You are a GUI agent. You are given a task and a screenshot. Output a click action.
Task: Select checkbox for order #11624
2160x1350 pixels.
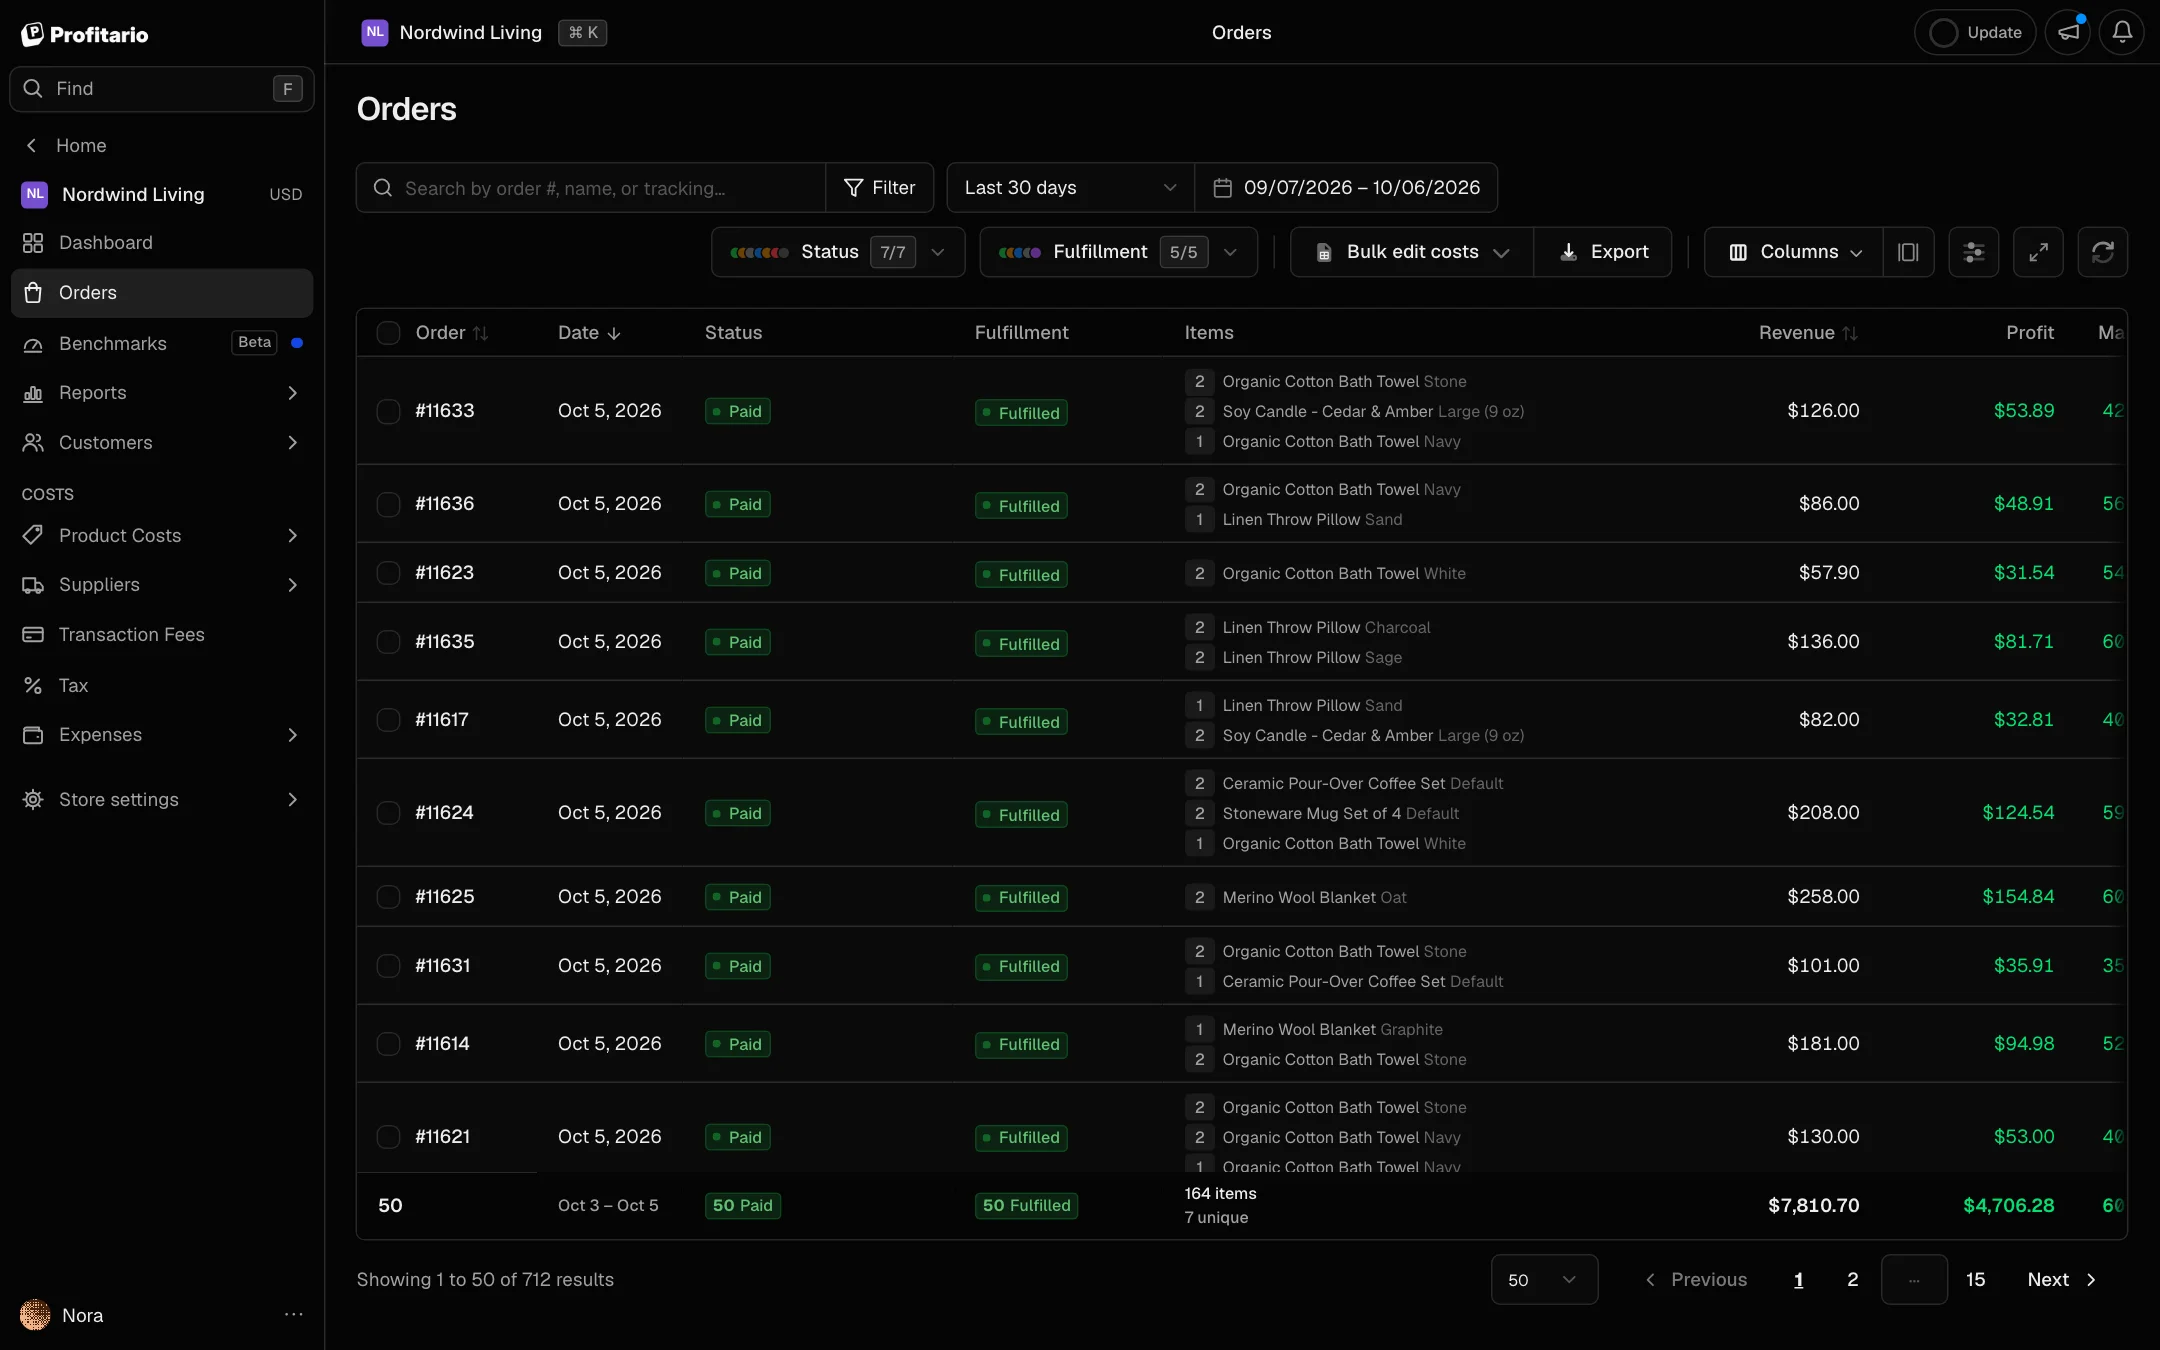388,813
